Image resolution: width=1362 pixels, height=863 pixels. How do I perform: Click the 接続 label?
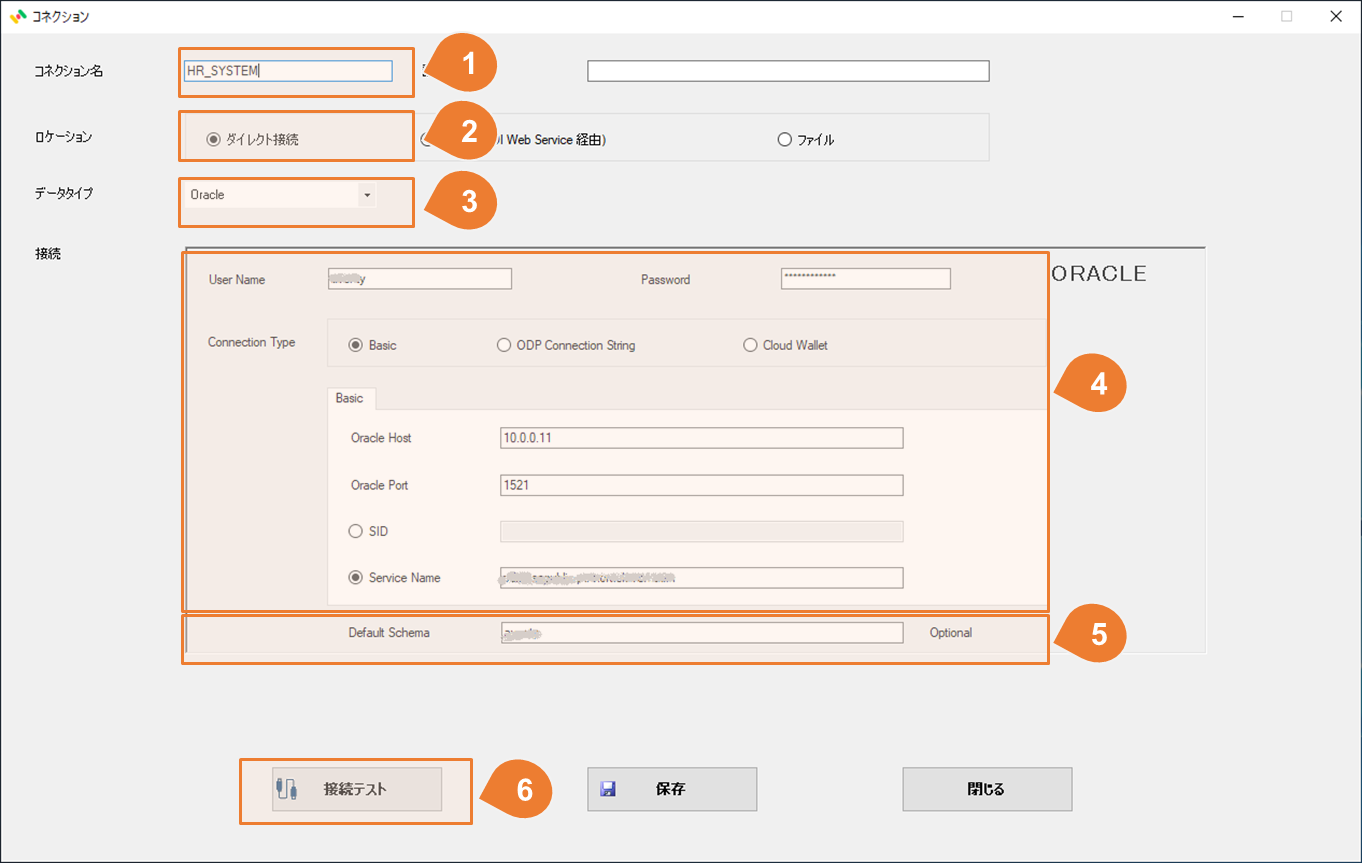48,254
